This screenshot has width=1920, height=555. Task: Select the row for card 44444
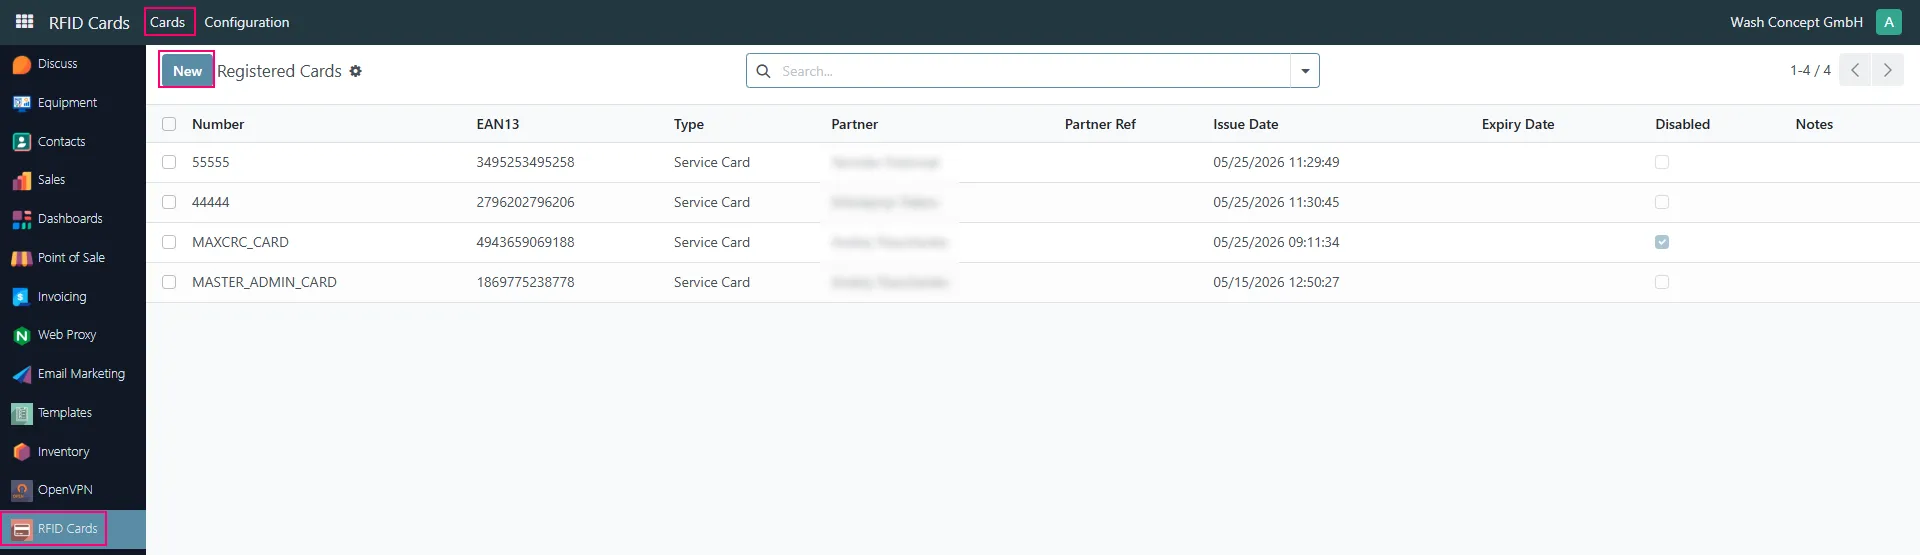click(x=169, y=202)
